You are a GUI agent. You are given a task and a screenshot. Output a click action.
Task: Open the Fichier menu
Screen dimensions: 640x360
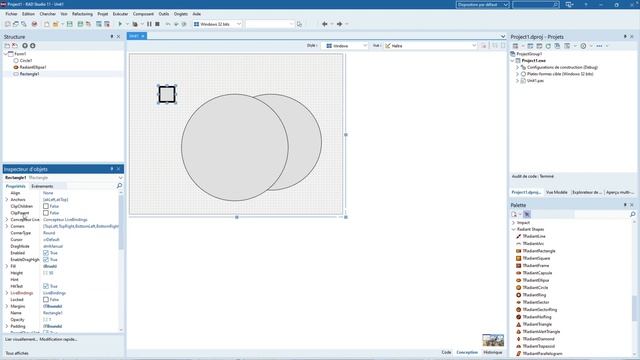click(x=11, y=14)
